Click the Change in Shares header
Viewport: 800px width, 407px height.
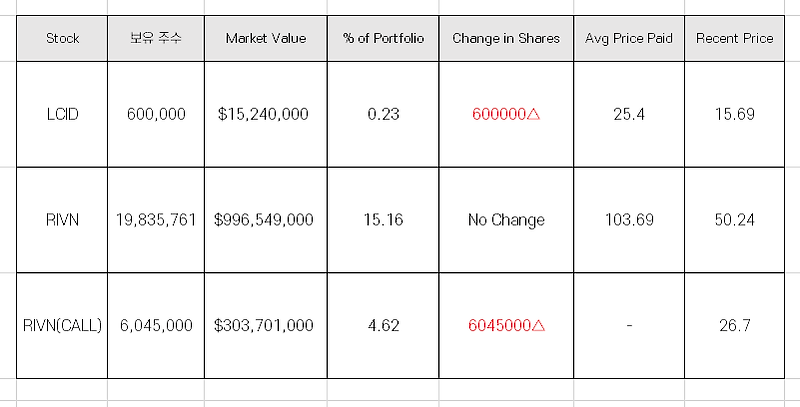click(506, 39)
